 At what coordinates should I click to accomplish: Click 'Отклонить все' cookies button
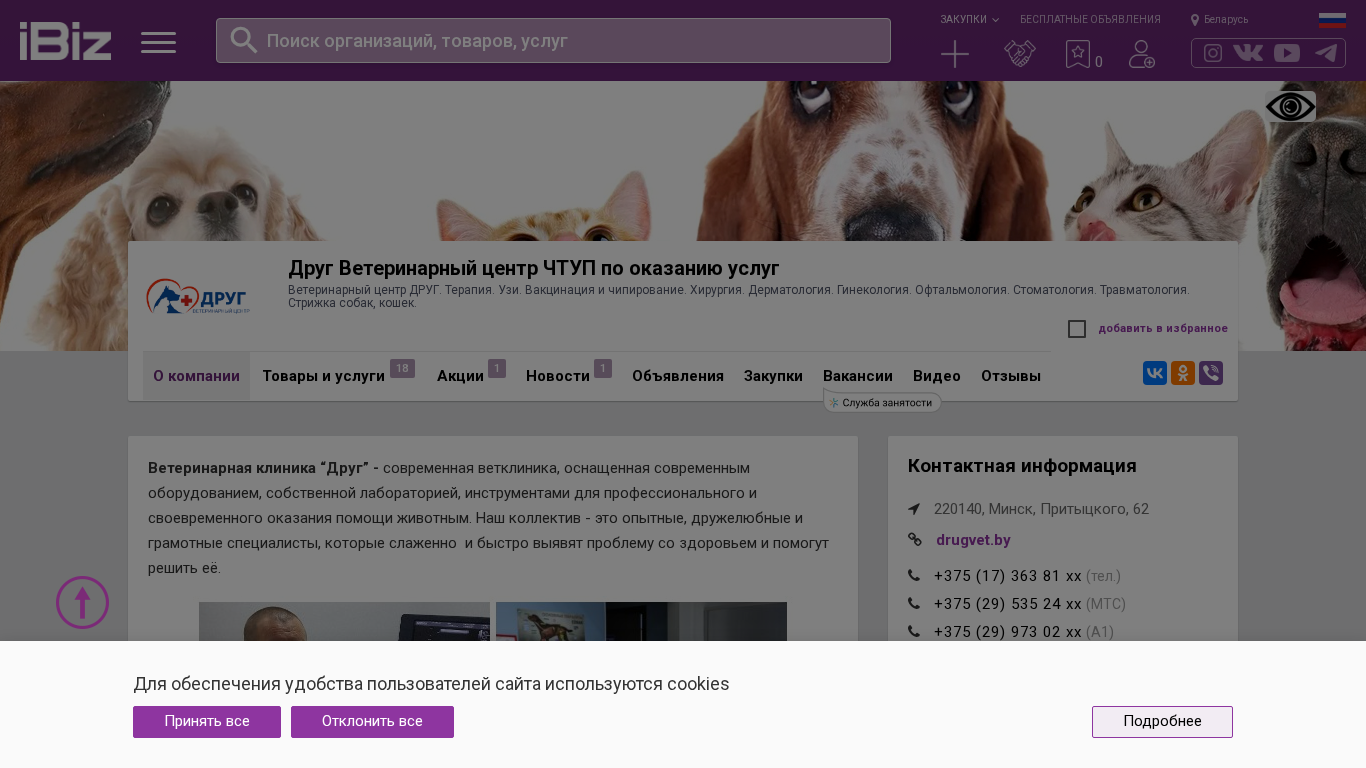coord(372,722)
